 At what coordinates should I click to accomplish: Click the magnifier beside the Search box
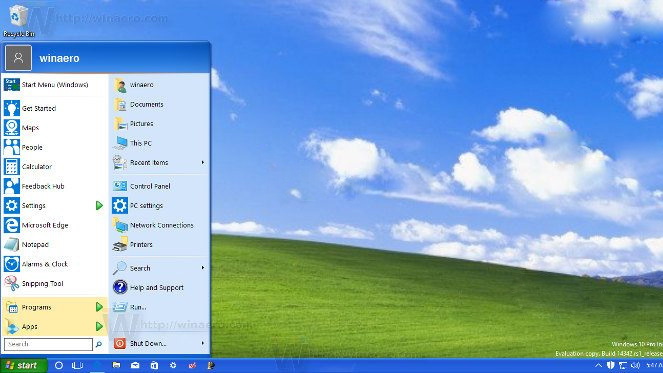click(99, 344)
